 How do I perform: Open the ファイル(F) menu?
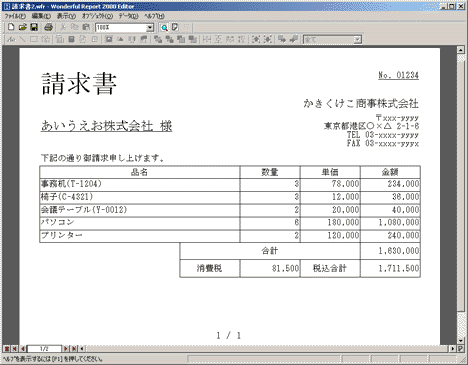15,16
